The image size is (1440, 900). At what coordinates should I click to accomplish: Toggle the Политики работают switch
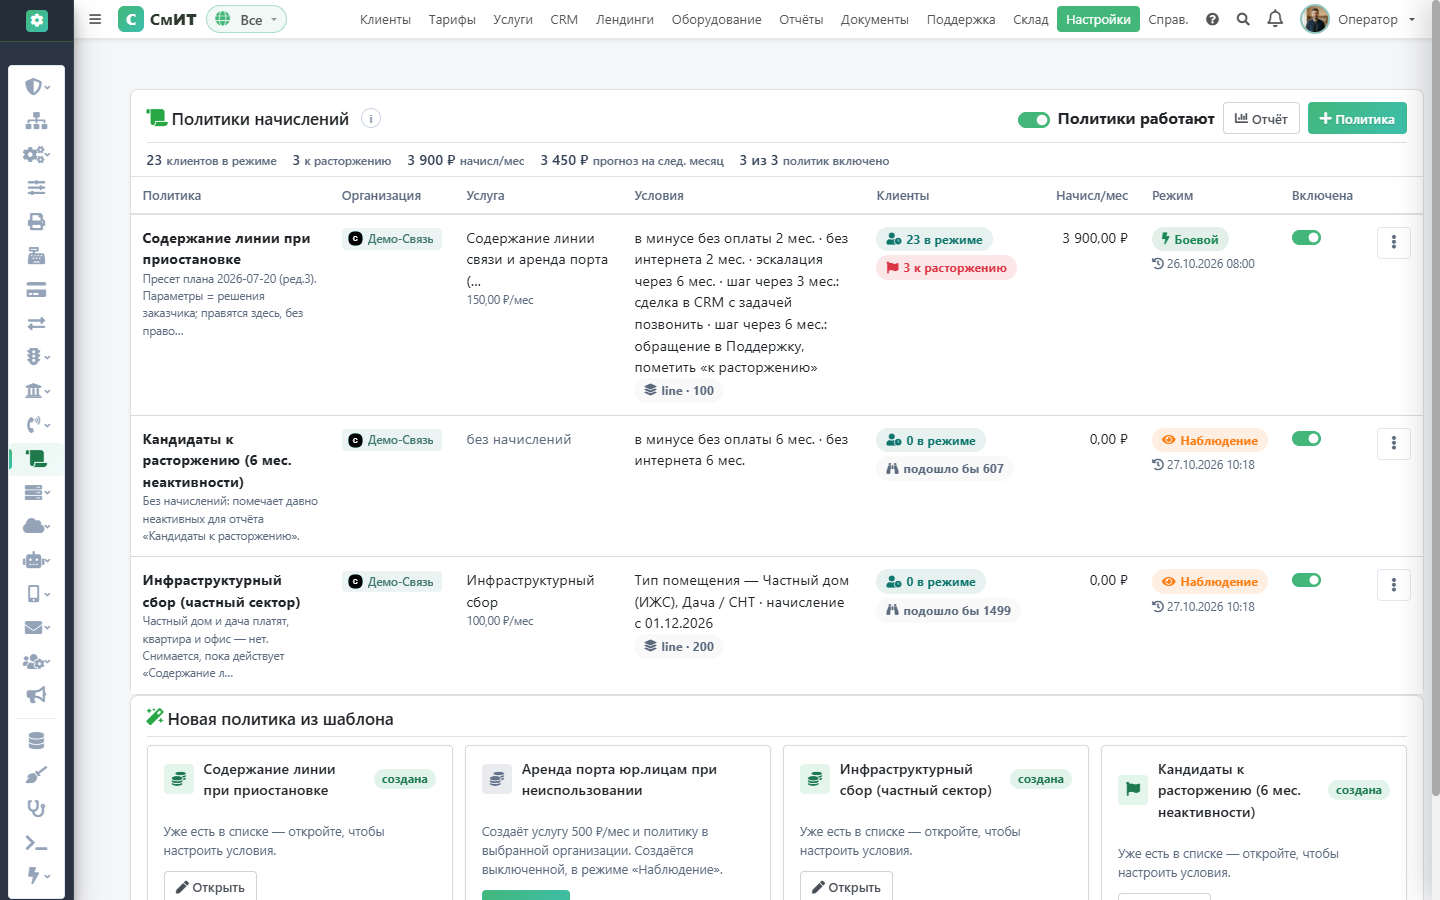pyautogui.click(x=1034, y=120)
